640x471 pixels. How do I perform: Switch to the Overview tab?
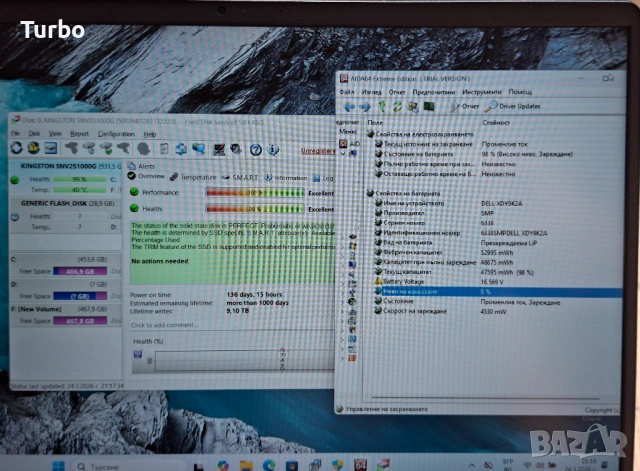[147, 176]
